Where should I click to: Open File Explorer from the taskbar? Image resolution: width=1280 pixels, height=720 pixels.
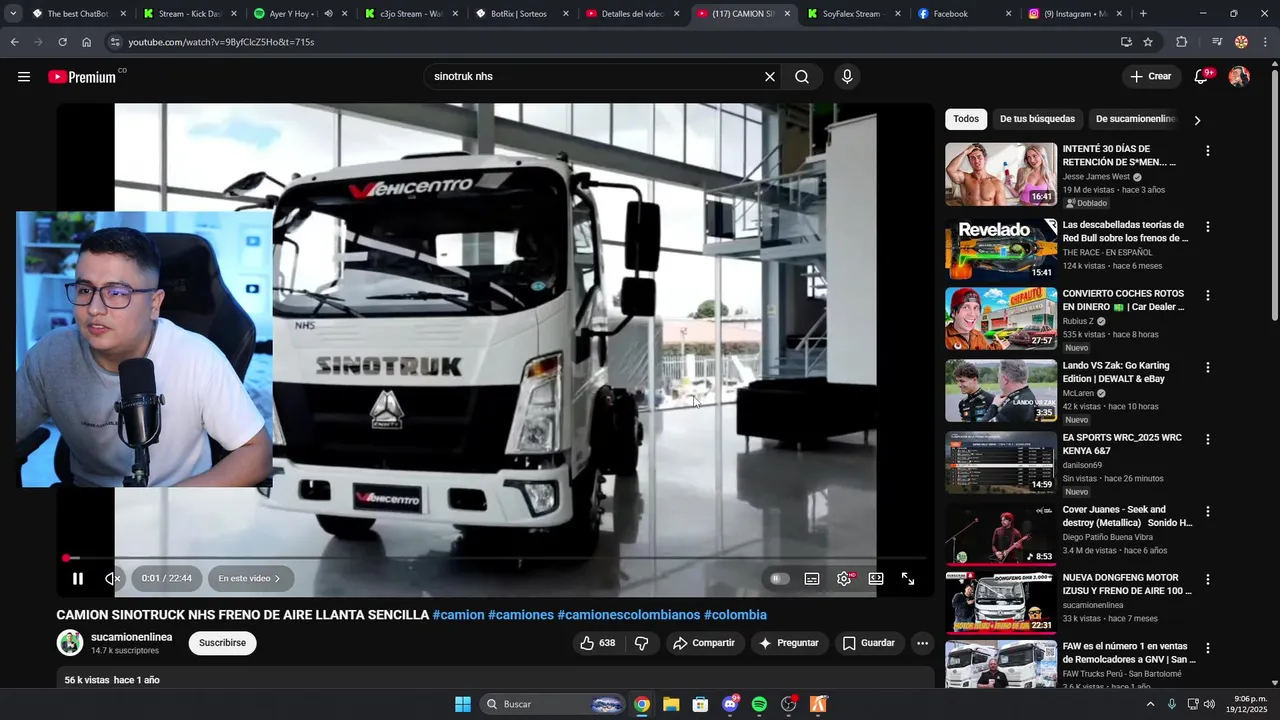coord(671,704)
